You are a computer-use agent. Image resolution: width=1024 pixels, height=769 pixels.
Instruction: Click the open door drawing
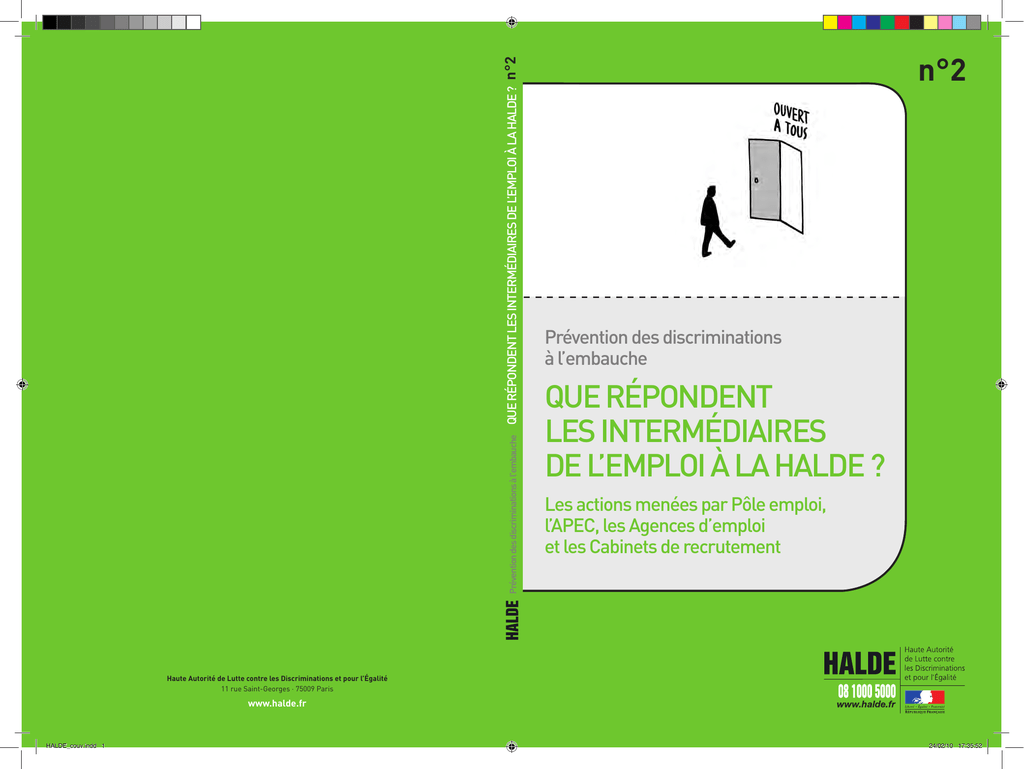click(x=776, y=185)
